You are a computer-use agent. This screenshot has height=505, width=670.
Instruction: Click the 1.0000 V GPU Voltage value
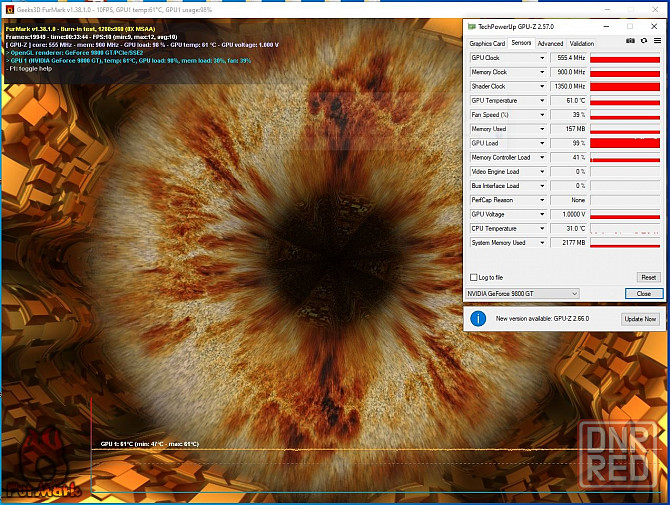tap(569, 214)
